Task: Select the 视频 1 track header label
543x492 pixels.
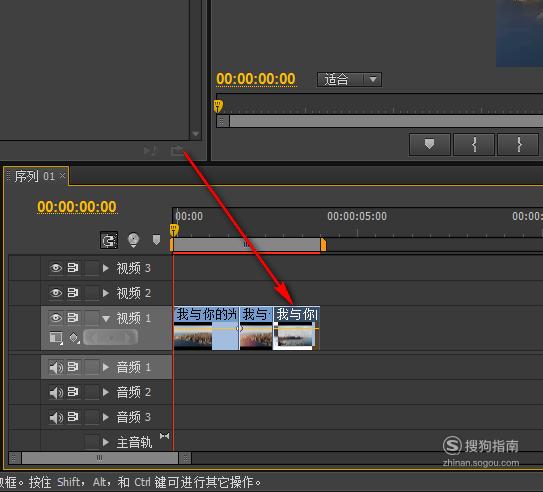Action: [x=134, y=318]
